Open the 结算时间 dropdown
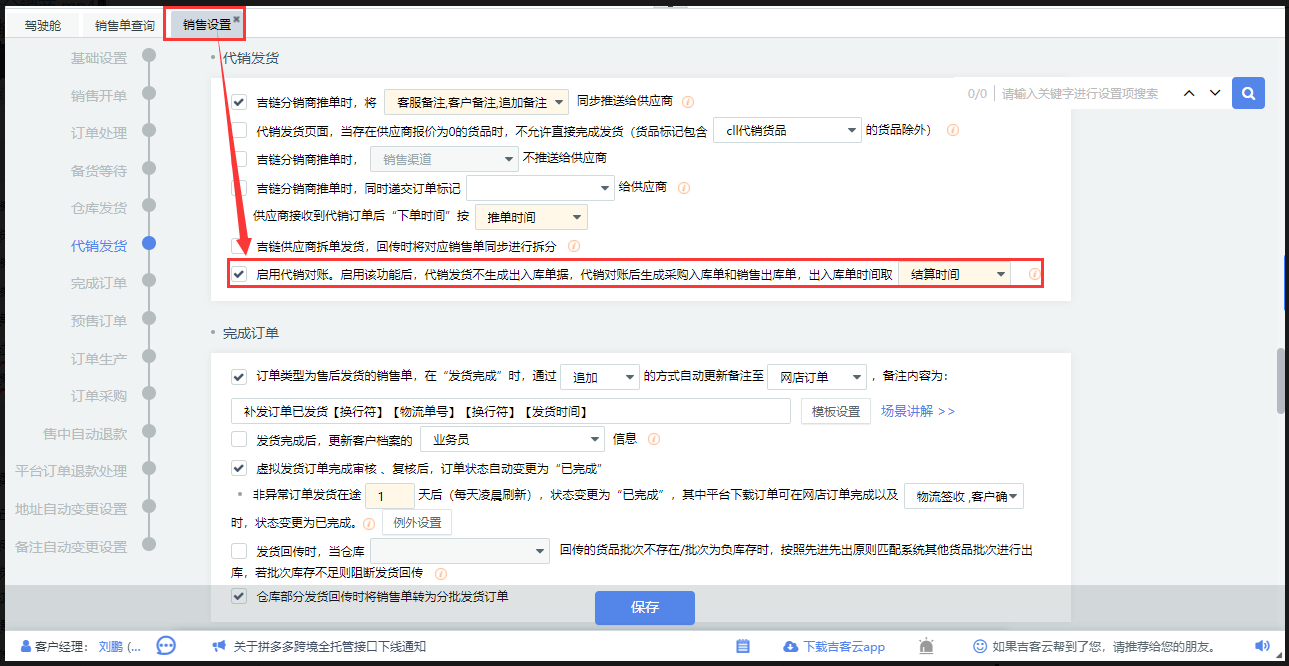This screenshot has height=666, width=1289. click(954, 274)
